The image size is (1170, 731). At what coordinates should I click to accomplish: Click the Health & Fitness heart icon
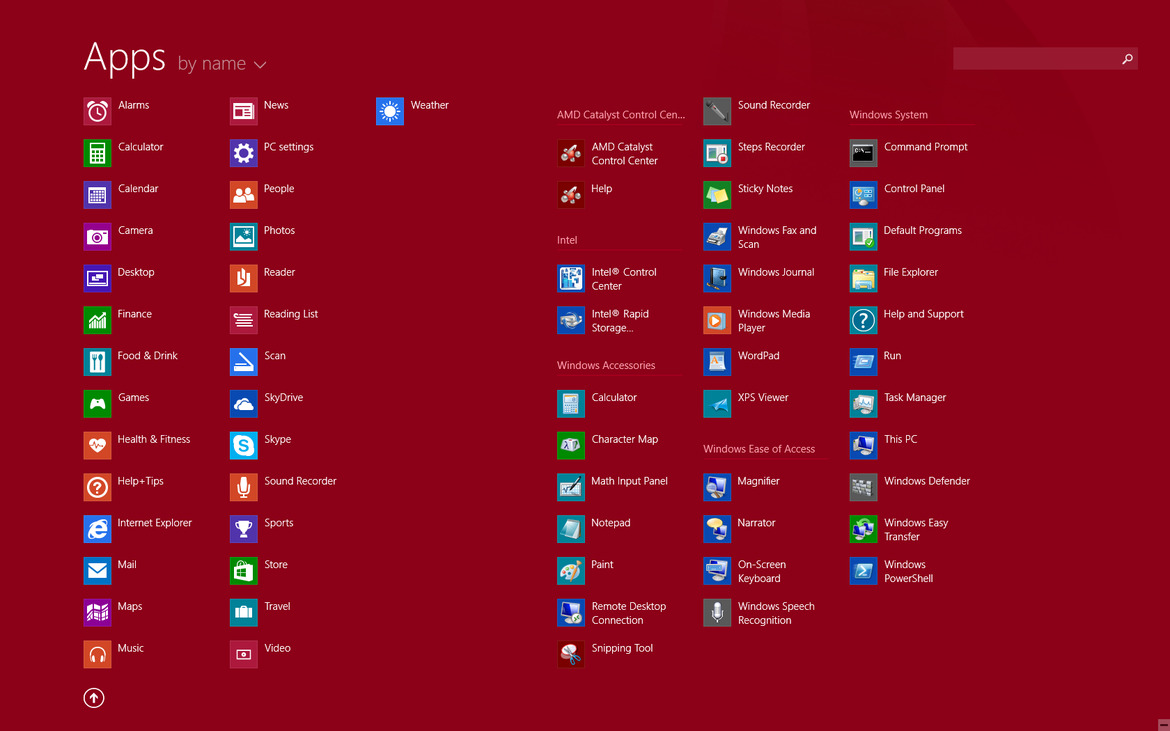point(97,445)
